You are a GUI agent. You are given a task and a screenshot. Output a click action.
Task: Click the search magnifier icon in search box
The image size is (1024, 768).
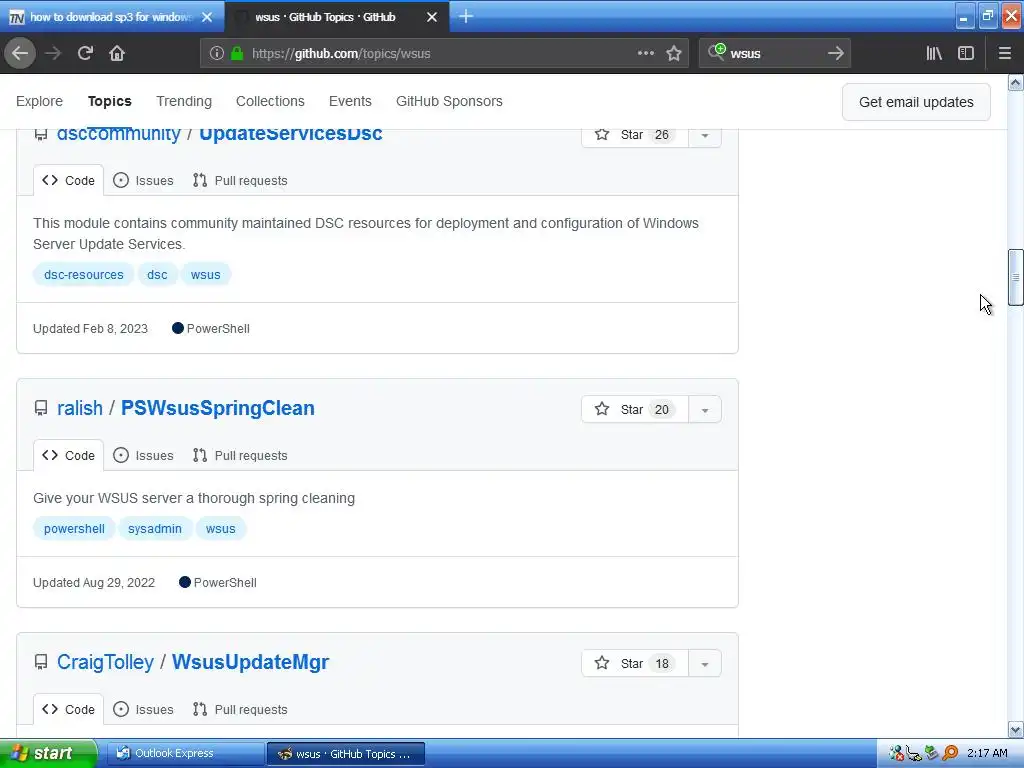point(716,52)
